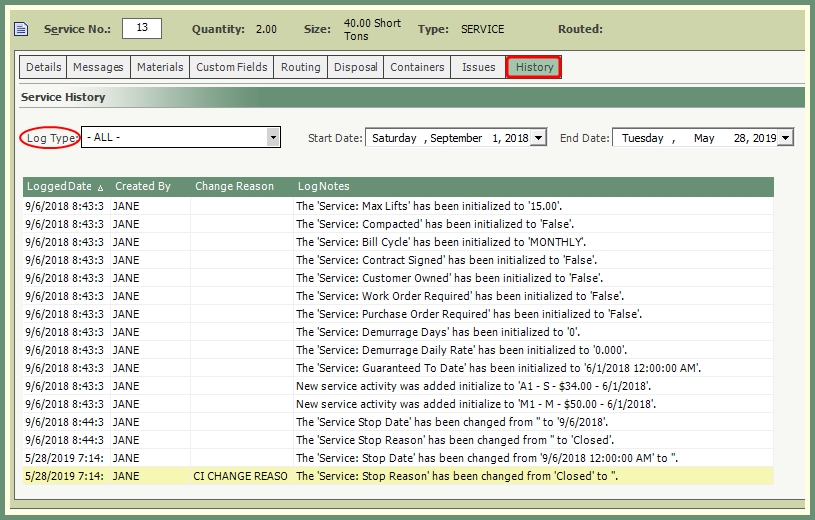The width and height of the screenshot is (815, 520).
Task: Switch to the Messages tab
Action: pyautogui.click(x=98, y=67)
